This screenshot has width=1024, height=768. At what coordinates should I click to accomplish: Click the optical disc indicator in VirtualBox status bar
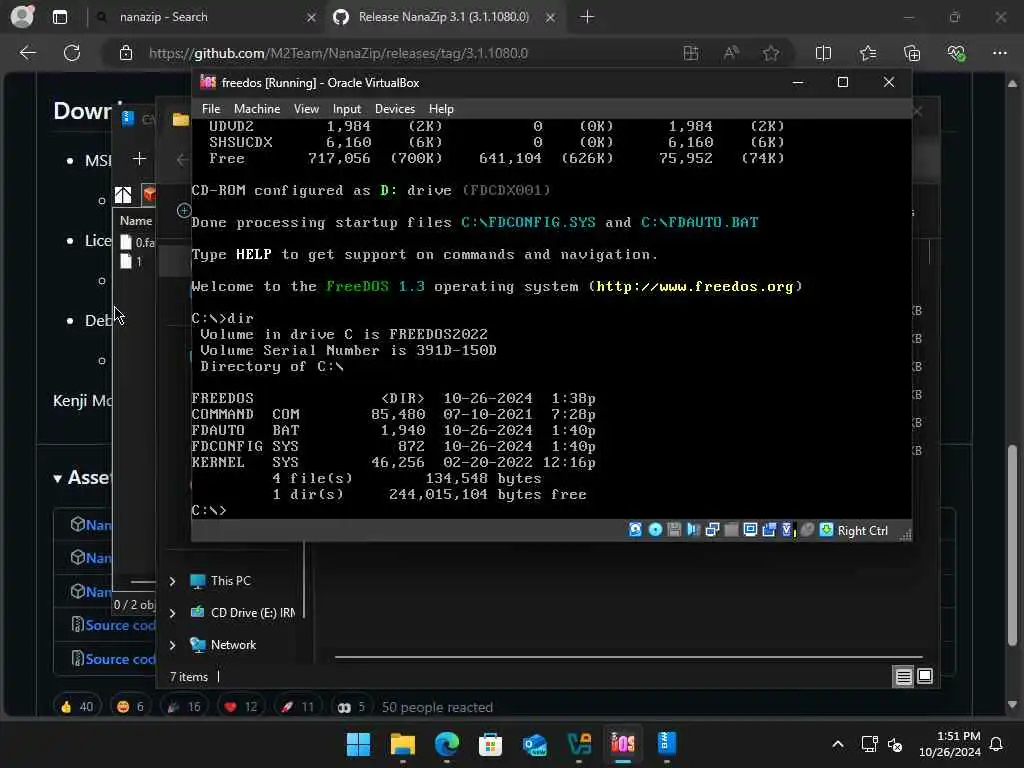[x=655, y=530]
